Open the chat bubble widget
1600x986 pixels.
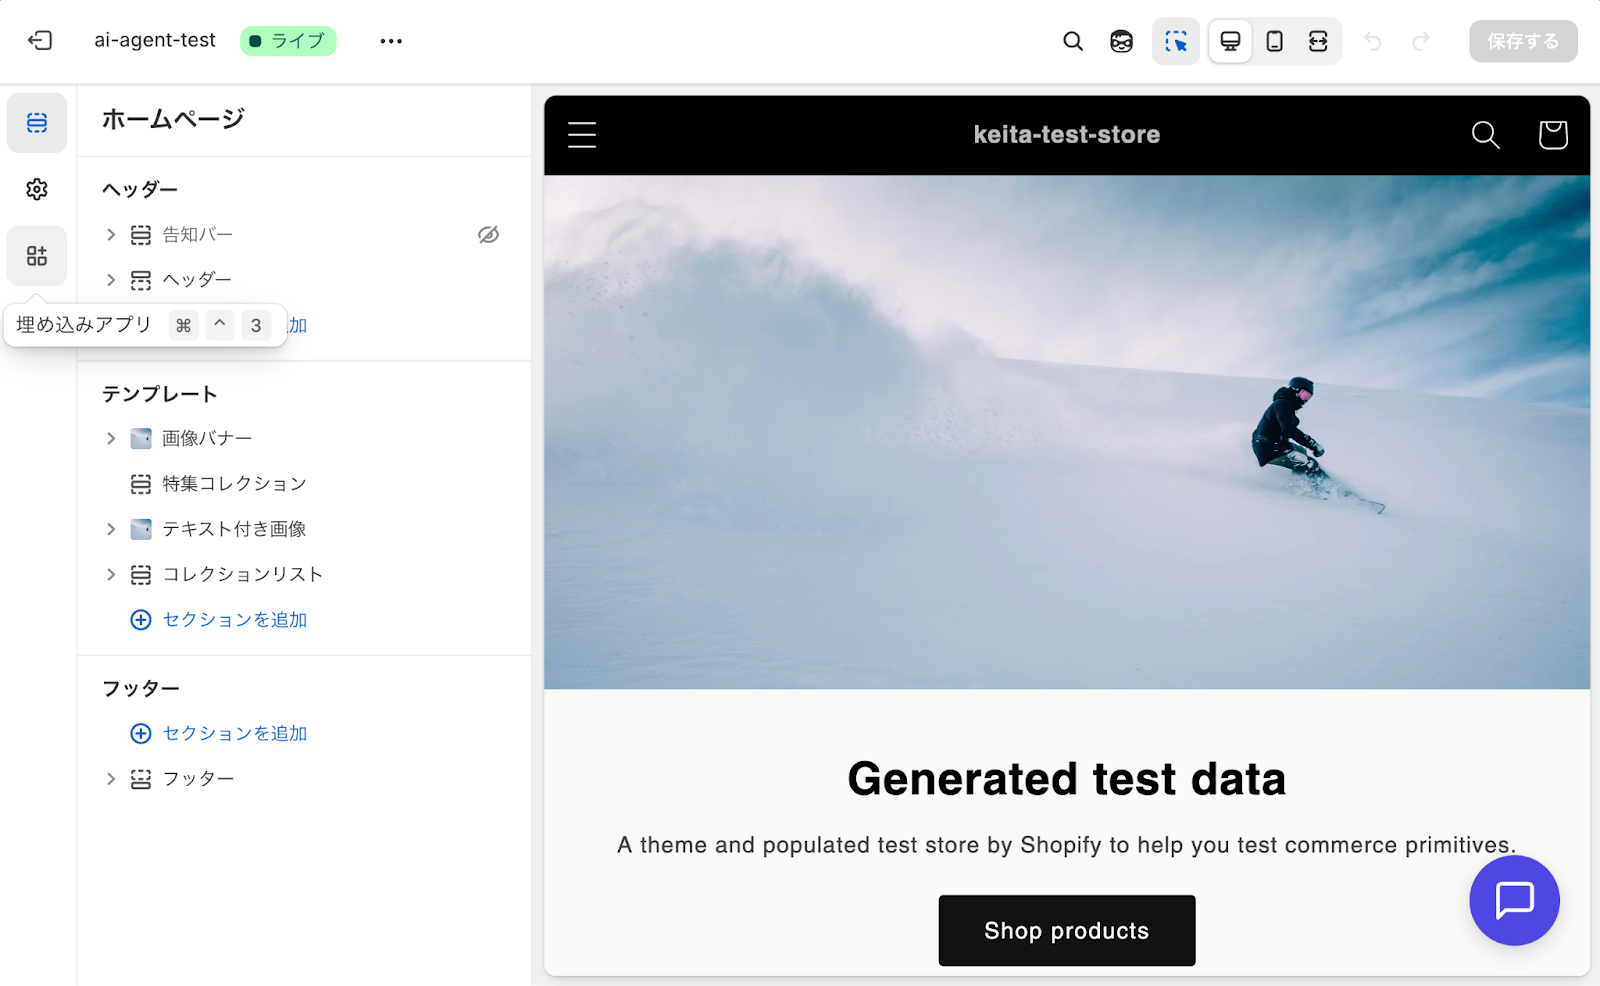(1515, 900)
